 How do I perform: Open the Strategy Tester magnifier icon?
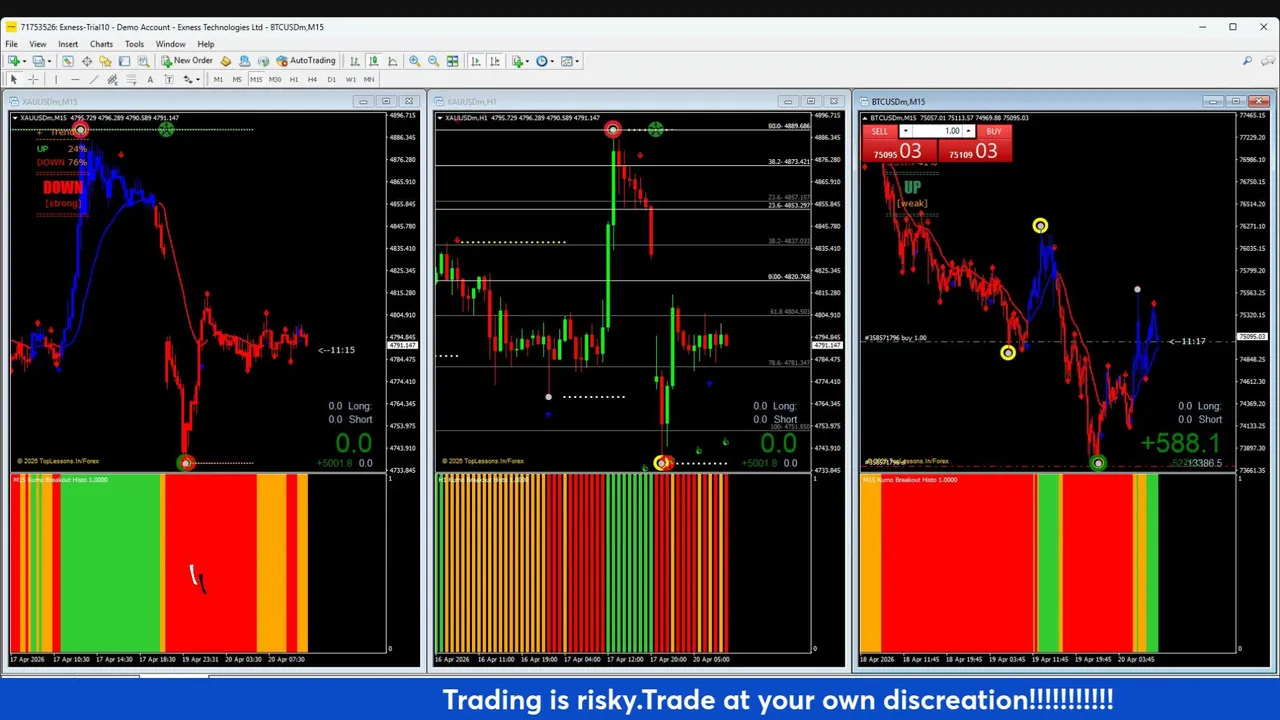point(143,61)
